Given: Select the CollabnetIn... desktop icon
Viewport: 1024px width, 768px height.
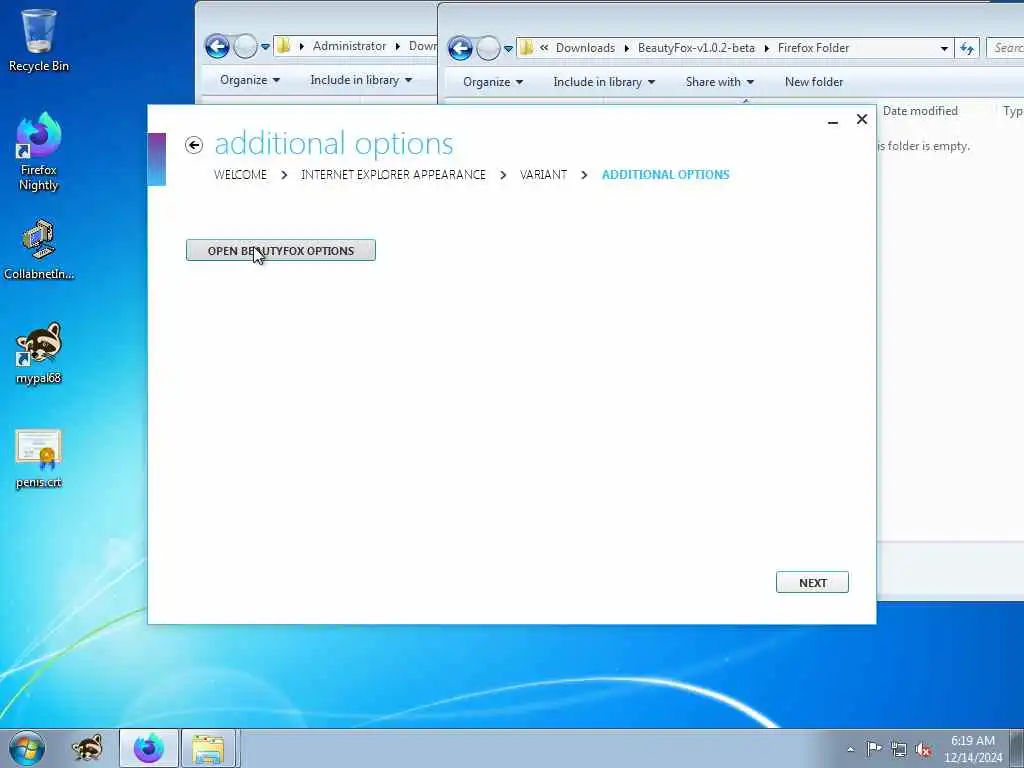Looking at the screenshot, I should coord(39,250).
